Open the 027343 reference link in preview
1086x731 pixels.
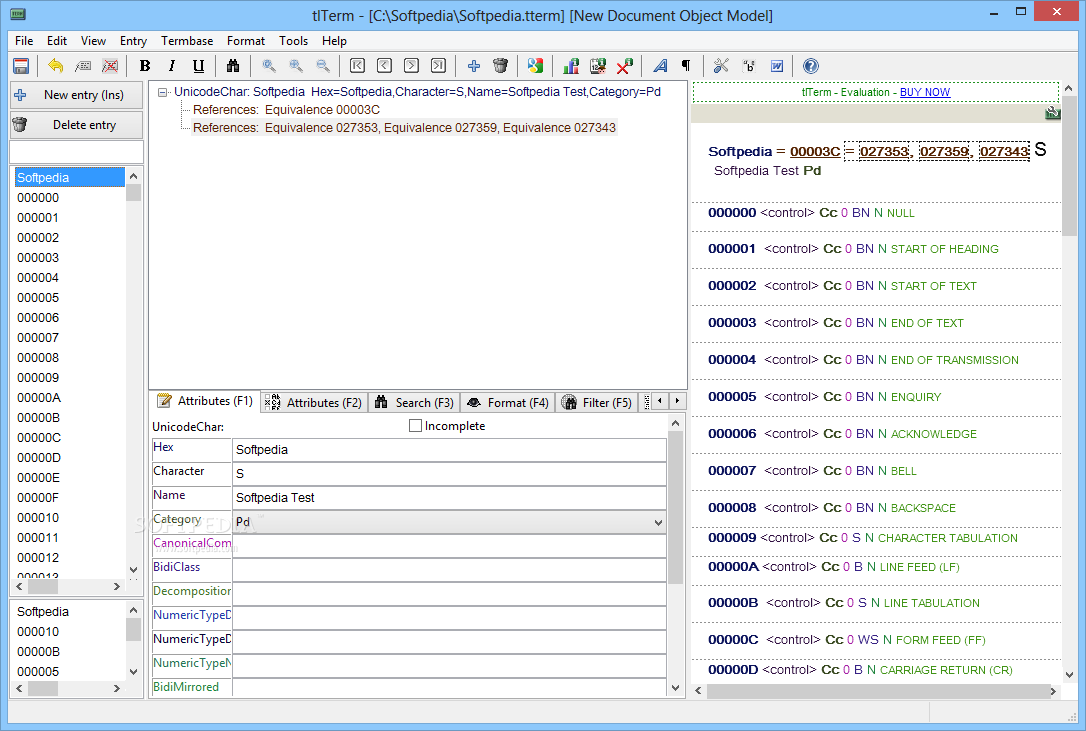[x=1004, y=152]
